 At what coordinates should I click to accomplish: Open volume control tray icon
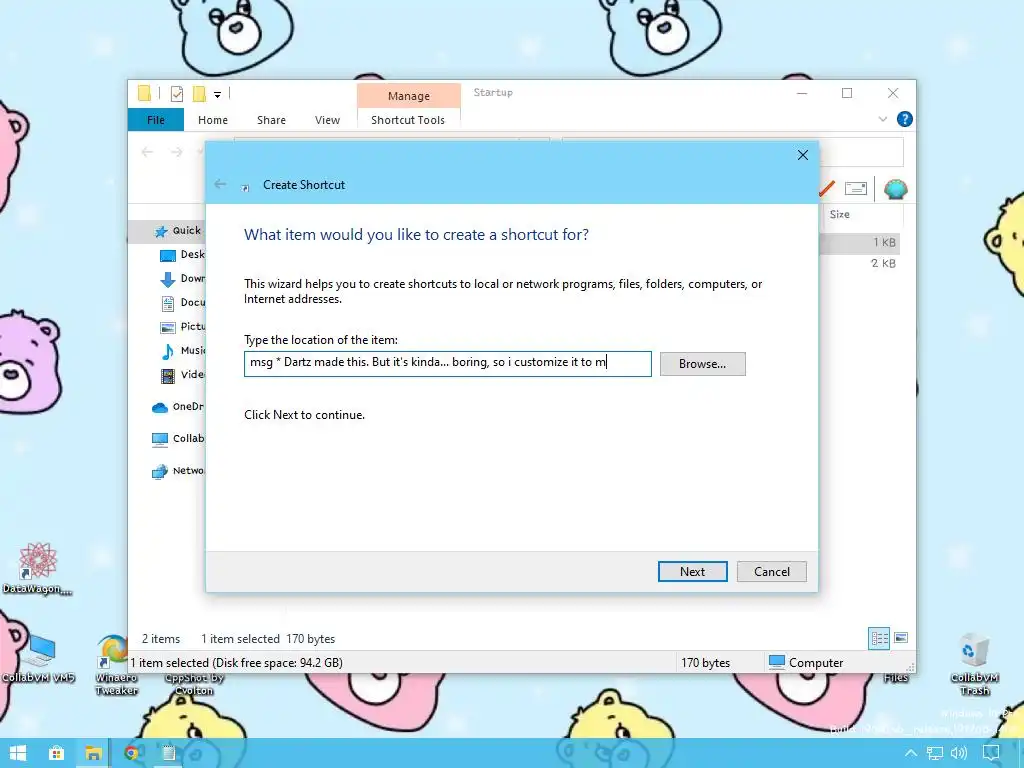pyautogui.click(x=959, y=753)
